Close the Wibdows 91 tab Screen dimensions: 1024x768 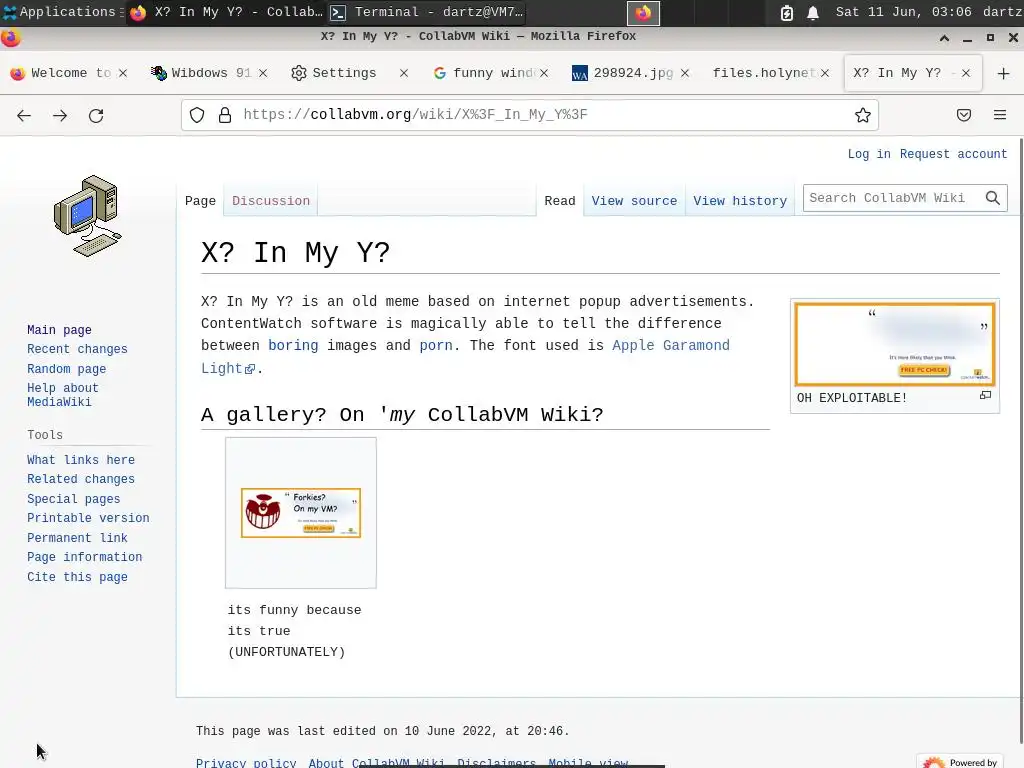tap(263, 73)
